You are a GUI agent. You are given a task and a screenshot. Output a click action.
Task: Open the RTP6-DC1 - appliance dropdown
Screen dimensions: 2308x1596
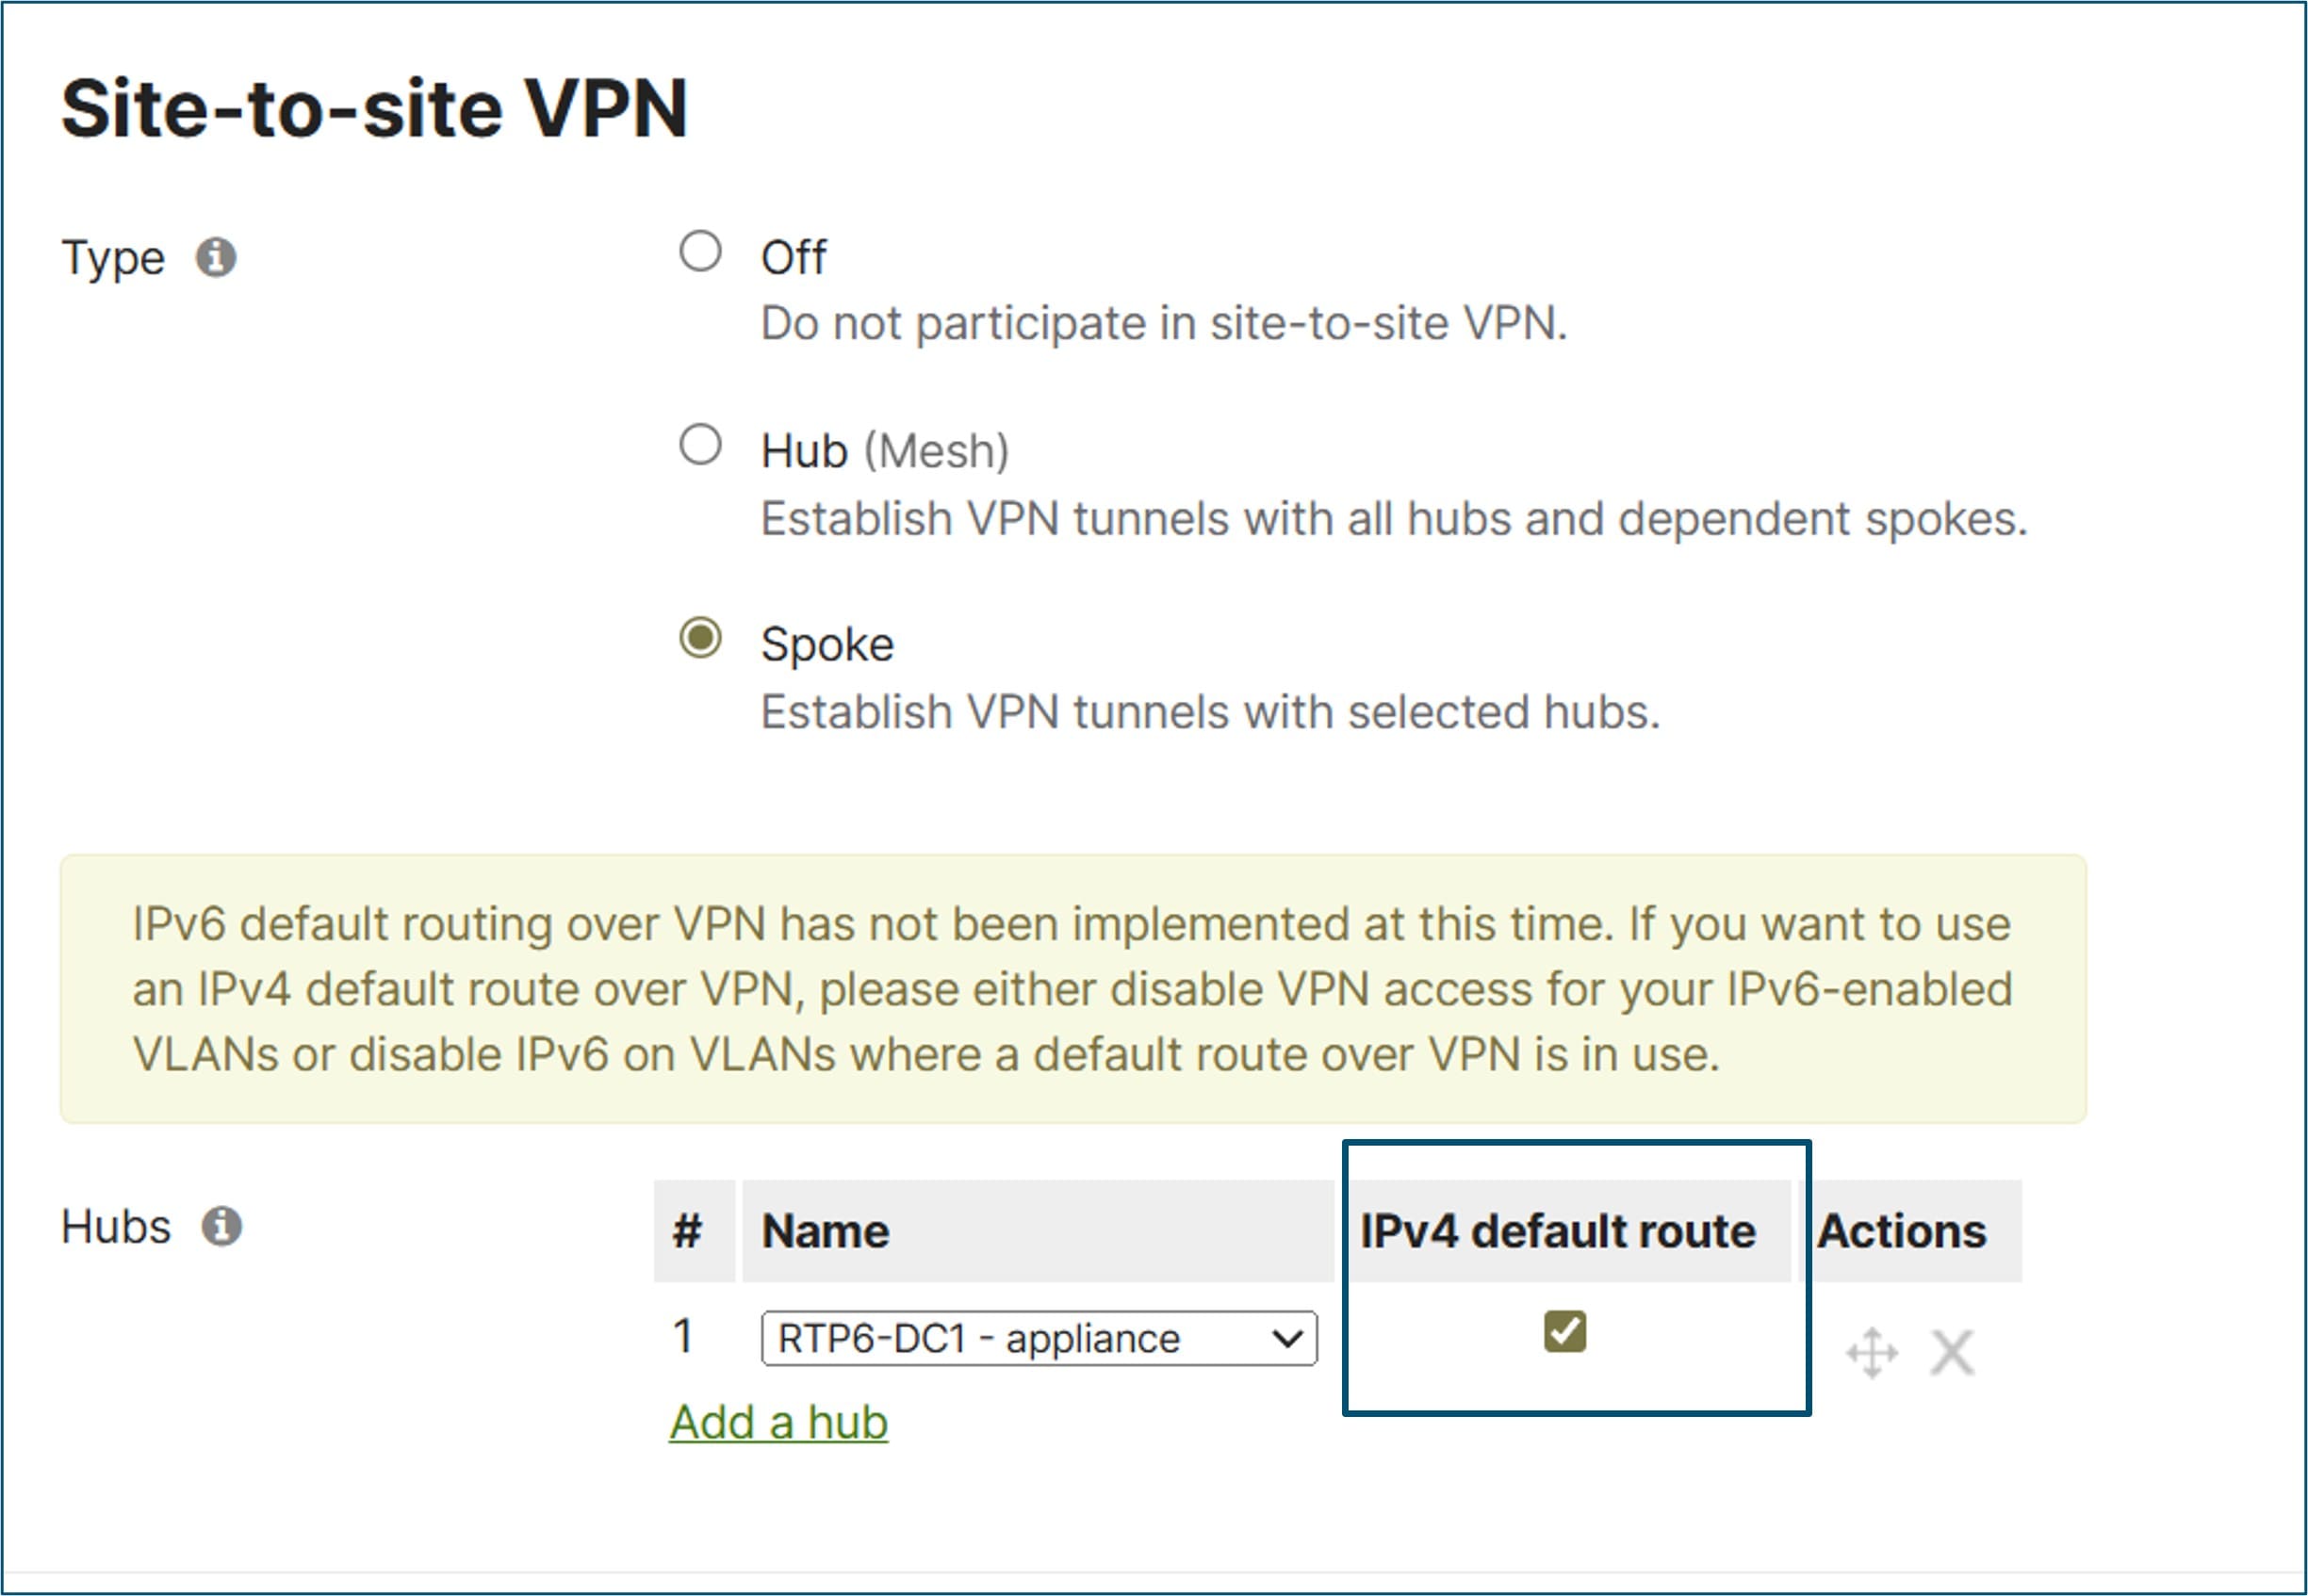[x=1038, y=1338]
